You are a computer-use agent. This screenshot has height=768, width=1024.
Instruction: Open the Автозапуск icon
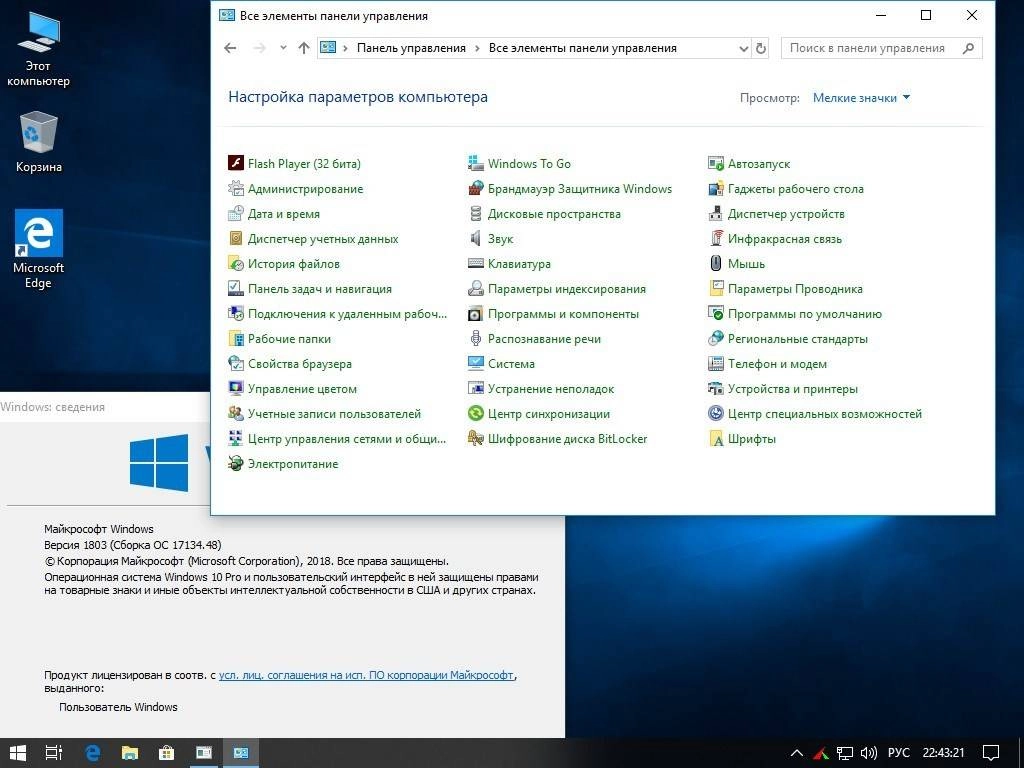click(x=716, y=163)
